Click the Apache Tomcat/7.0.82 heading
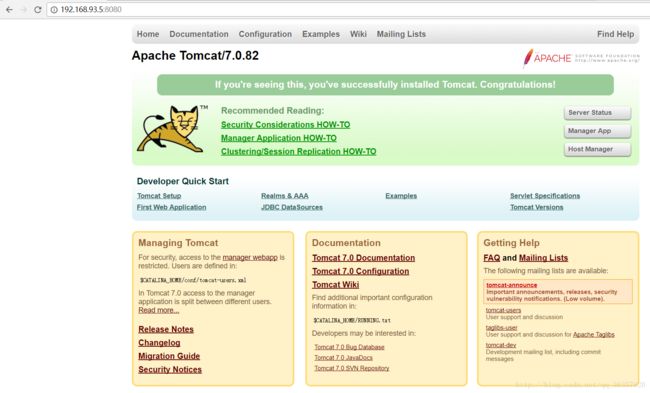 pos(195,56)
